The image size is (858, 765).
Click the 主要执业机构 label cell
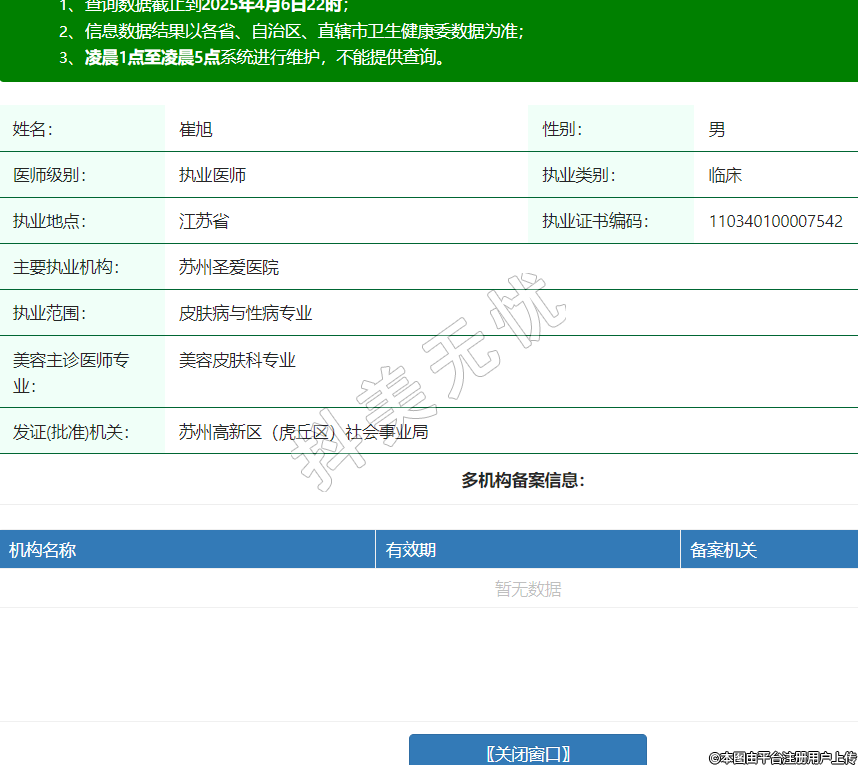(x=66, y=267)
